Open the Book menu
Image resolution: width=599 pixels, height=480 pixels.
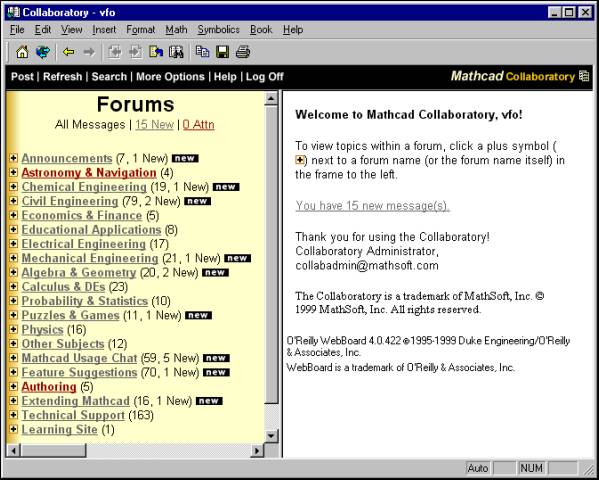tap(261, 30)
